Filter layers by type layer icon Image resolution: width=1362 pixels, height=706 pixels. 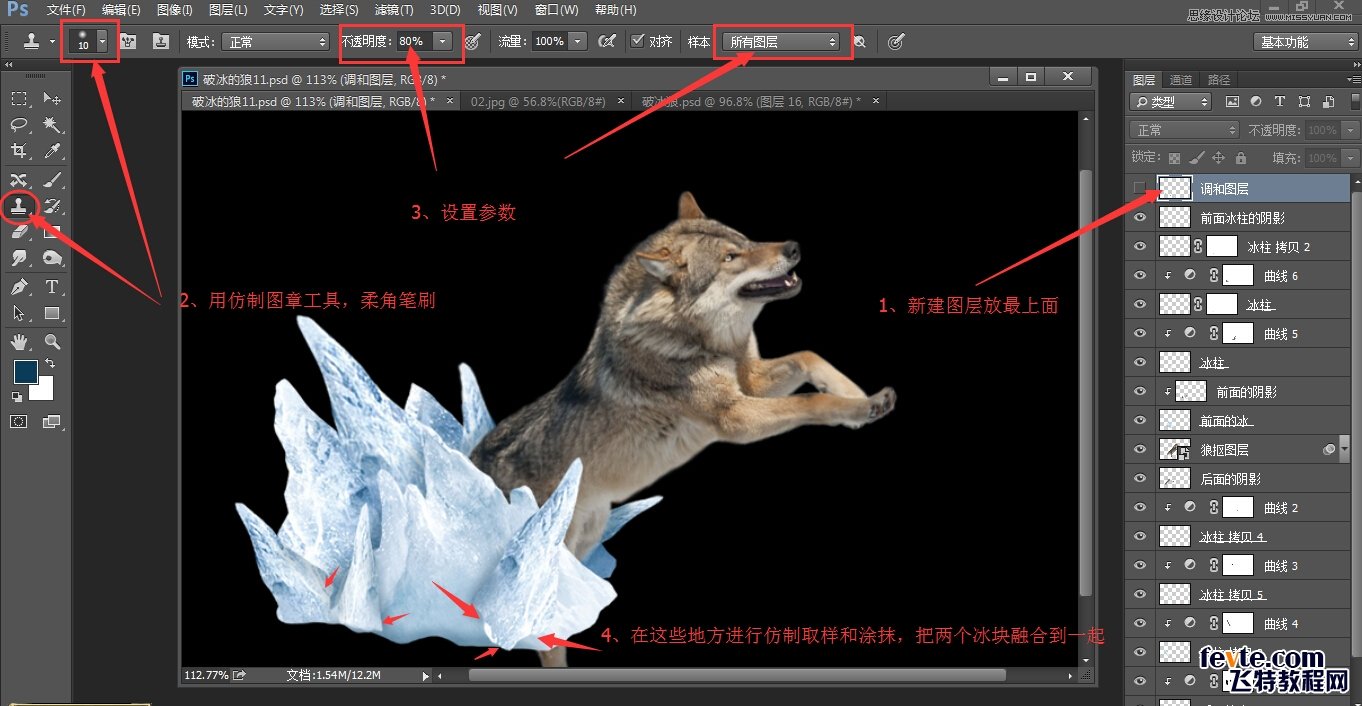(x=1280, y=102)
